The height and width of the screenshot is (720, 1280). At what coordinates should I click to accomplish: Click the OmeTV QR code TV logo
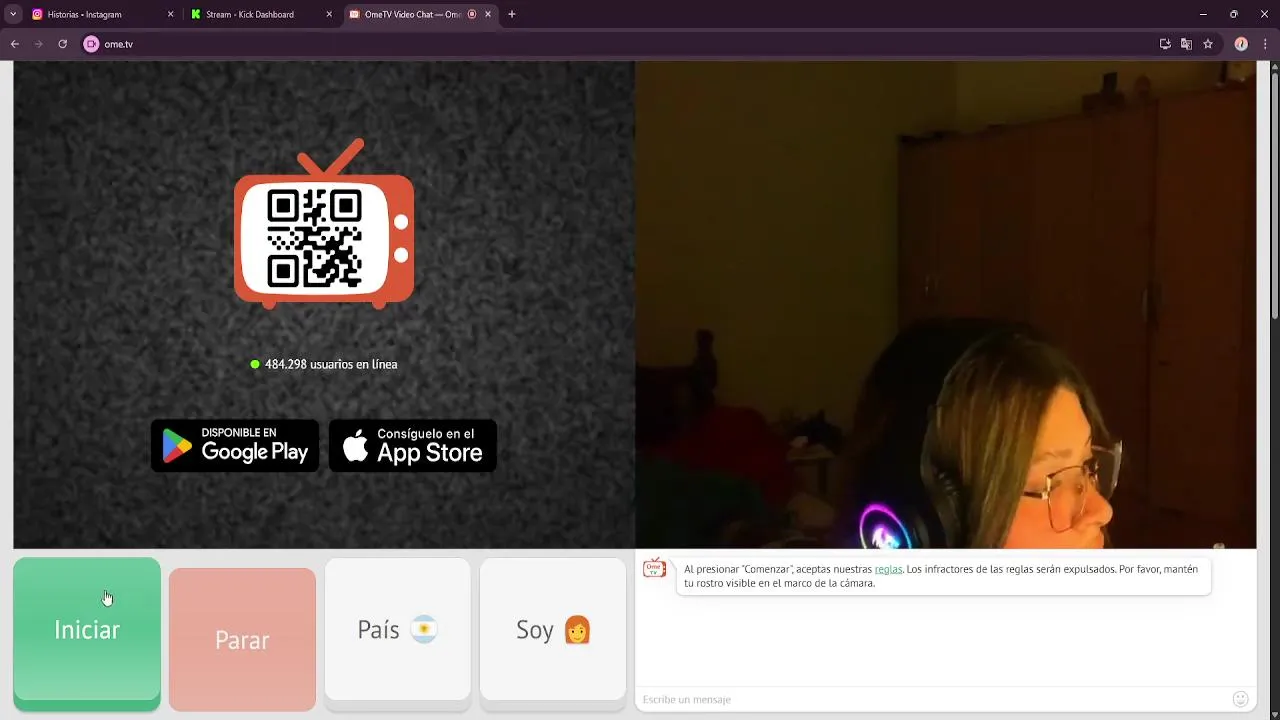324,224
